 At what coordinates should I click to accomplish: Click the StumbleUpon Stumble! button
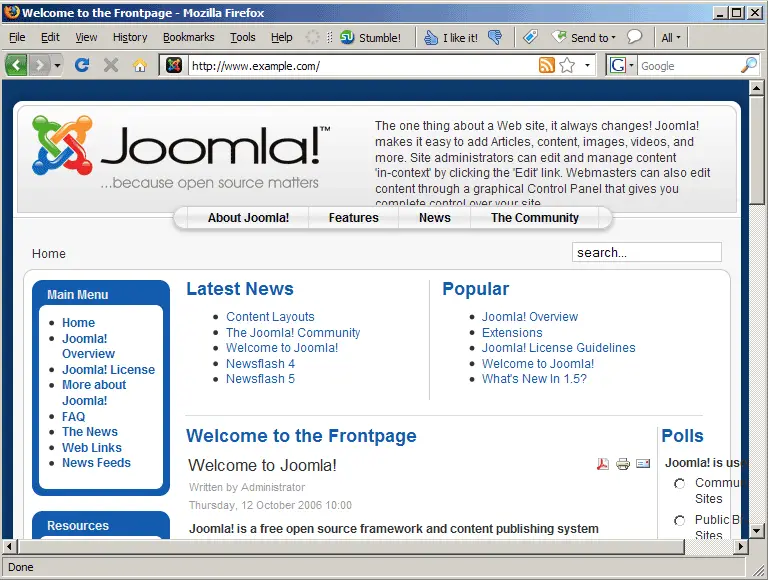[x=370, y=38]
